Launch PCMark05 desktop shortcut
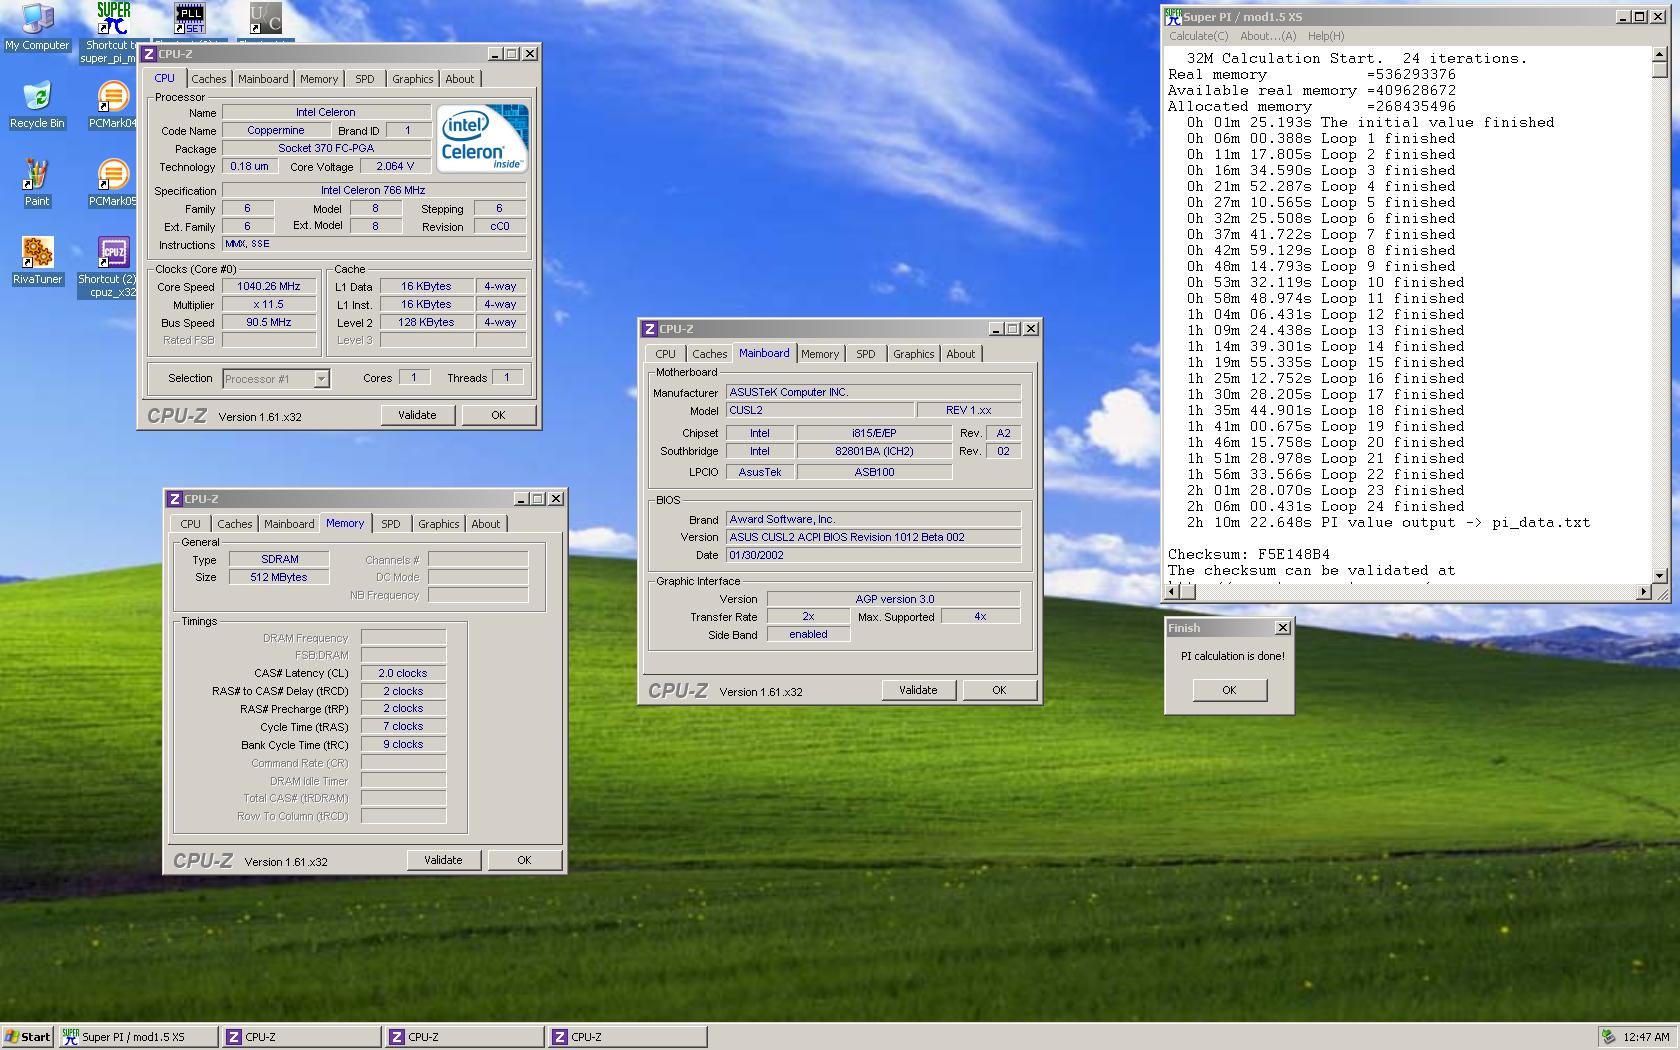Screen dimensions: 1680x1050 coord(113,183)
